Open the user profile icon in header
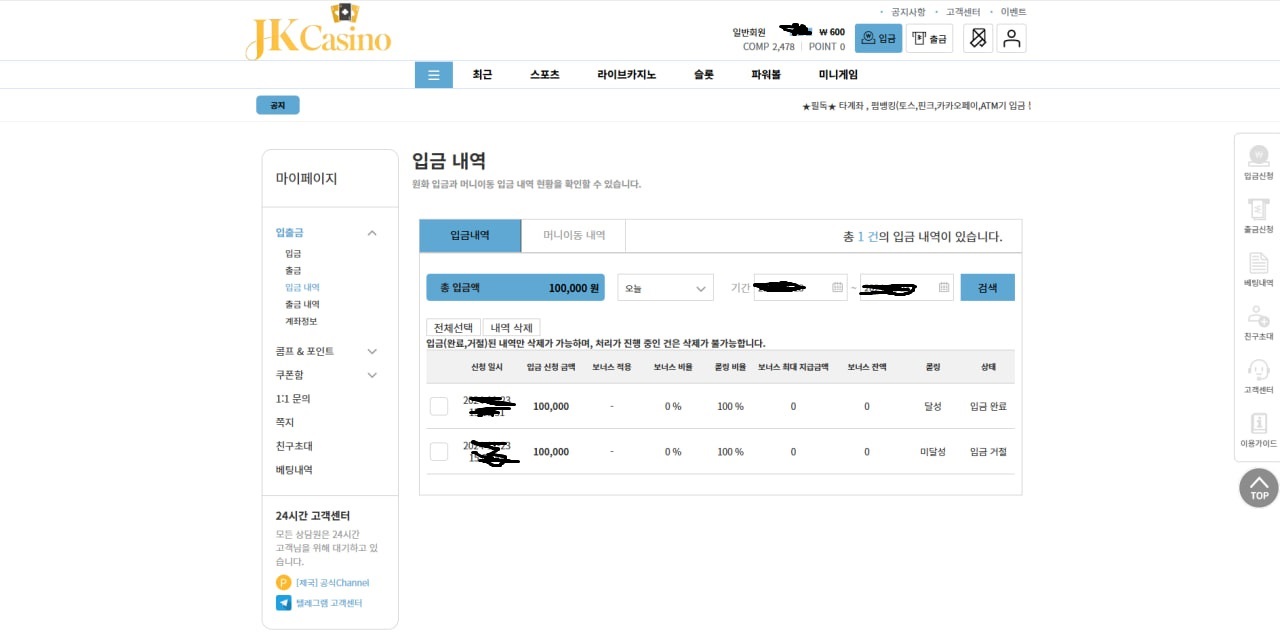This screenshot has width=1280, height=637. point(1011,38)
